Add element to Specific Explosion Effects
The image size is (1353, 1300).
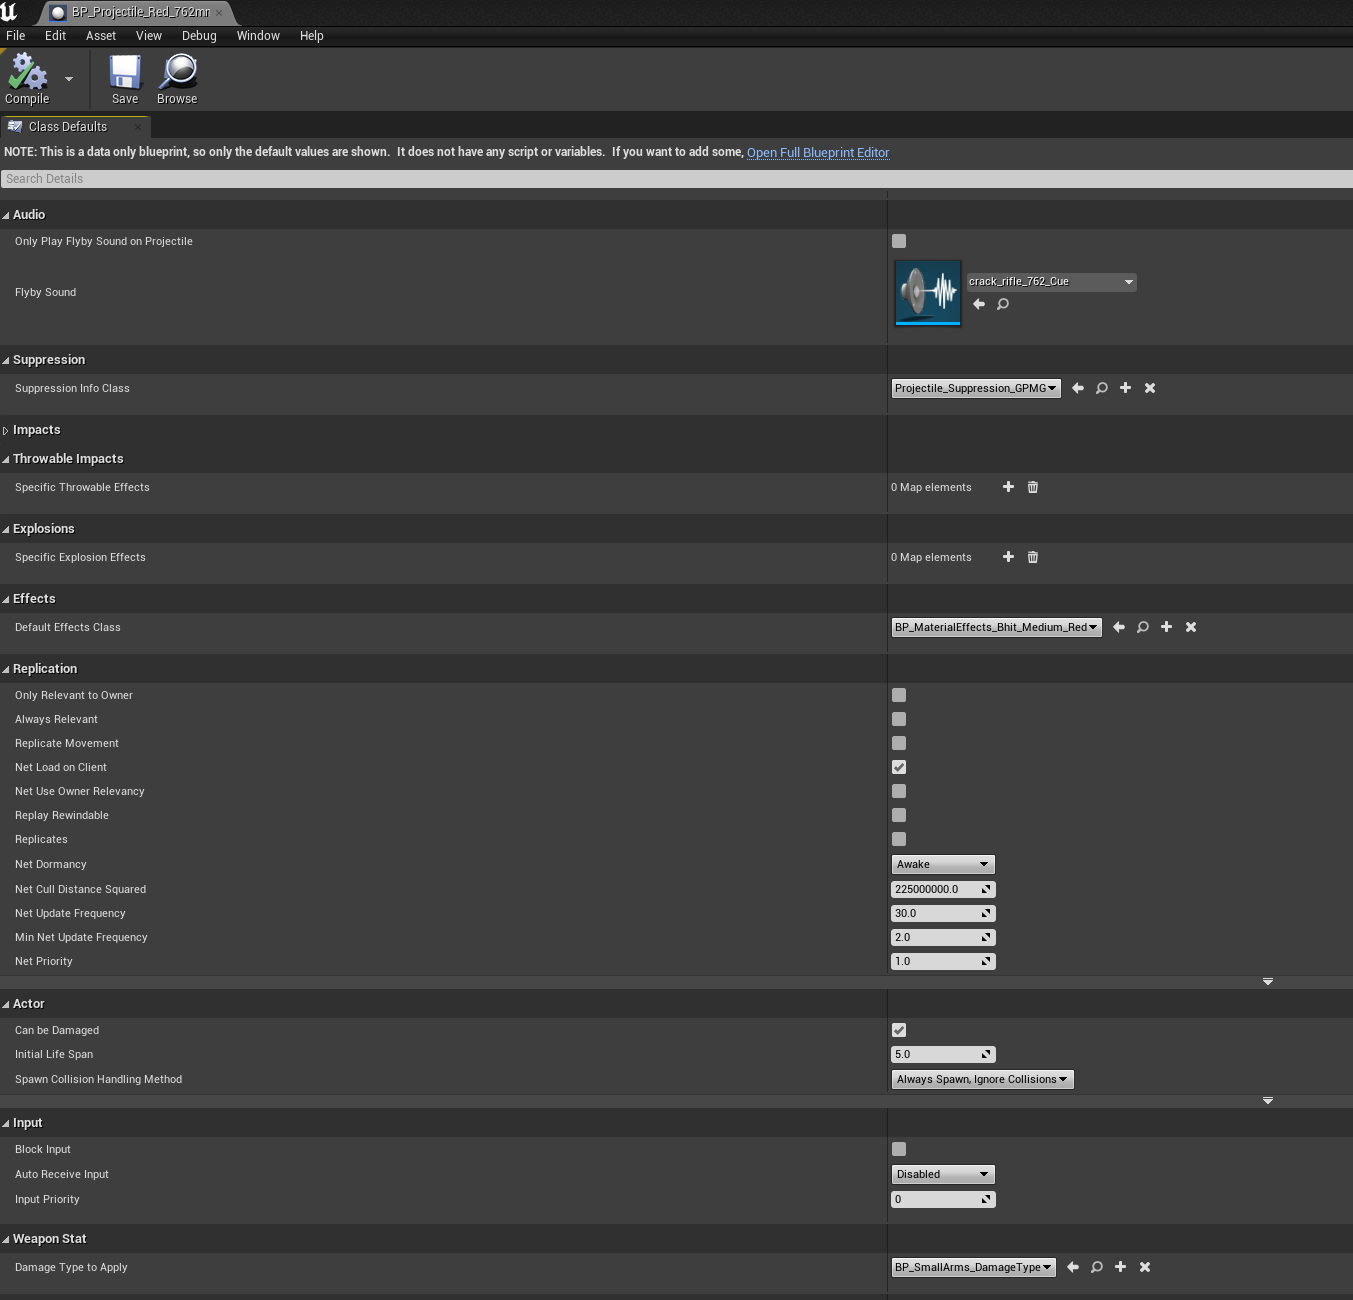tap(1008, 557)
